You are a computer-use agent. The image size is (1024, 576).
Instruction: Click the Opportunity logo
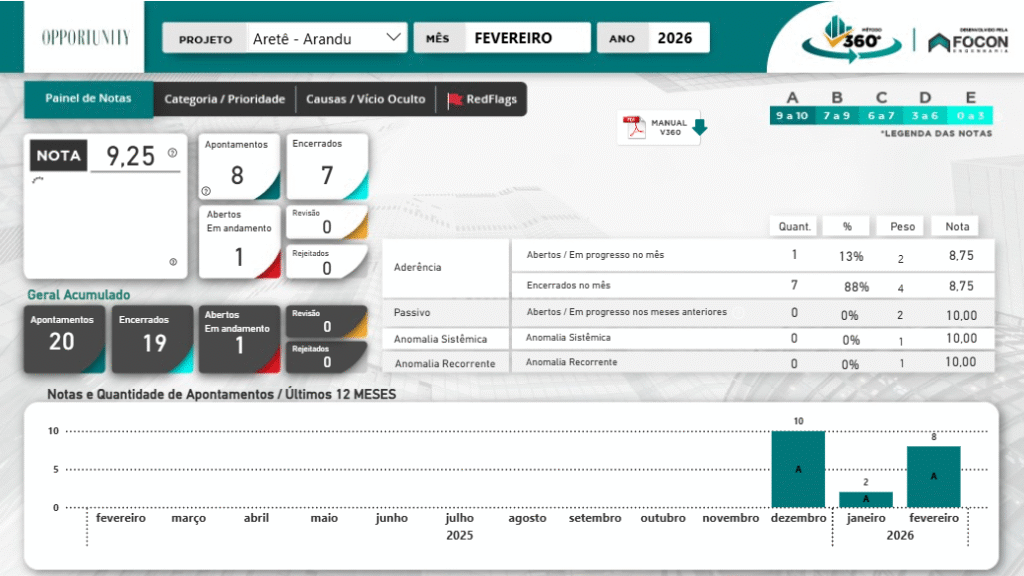[x=85, y=38]
